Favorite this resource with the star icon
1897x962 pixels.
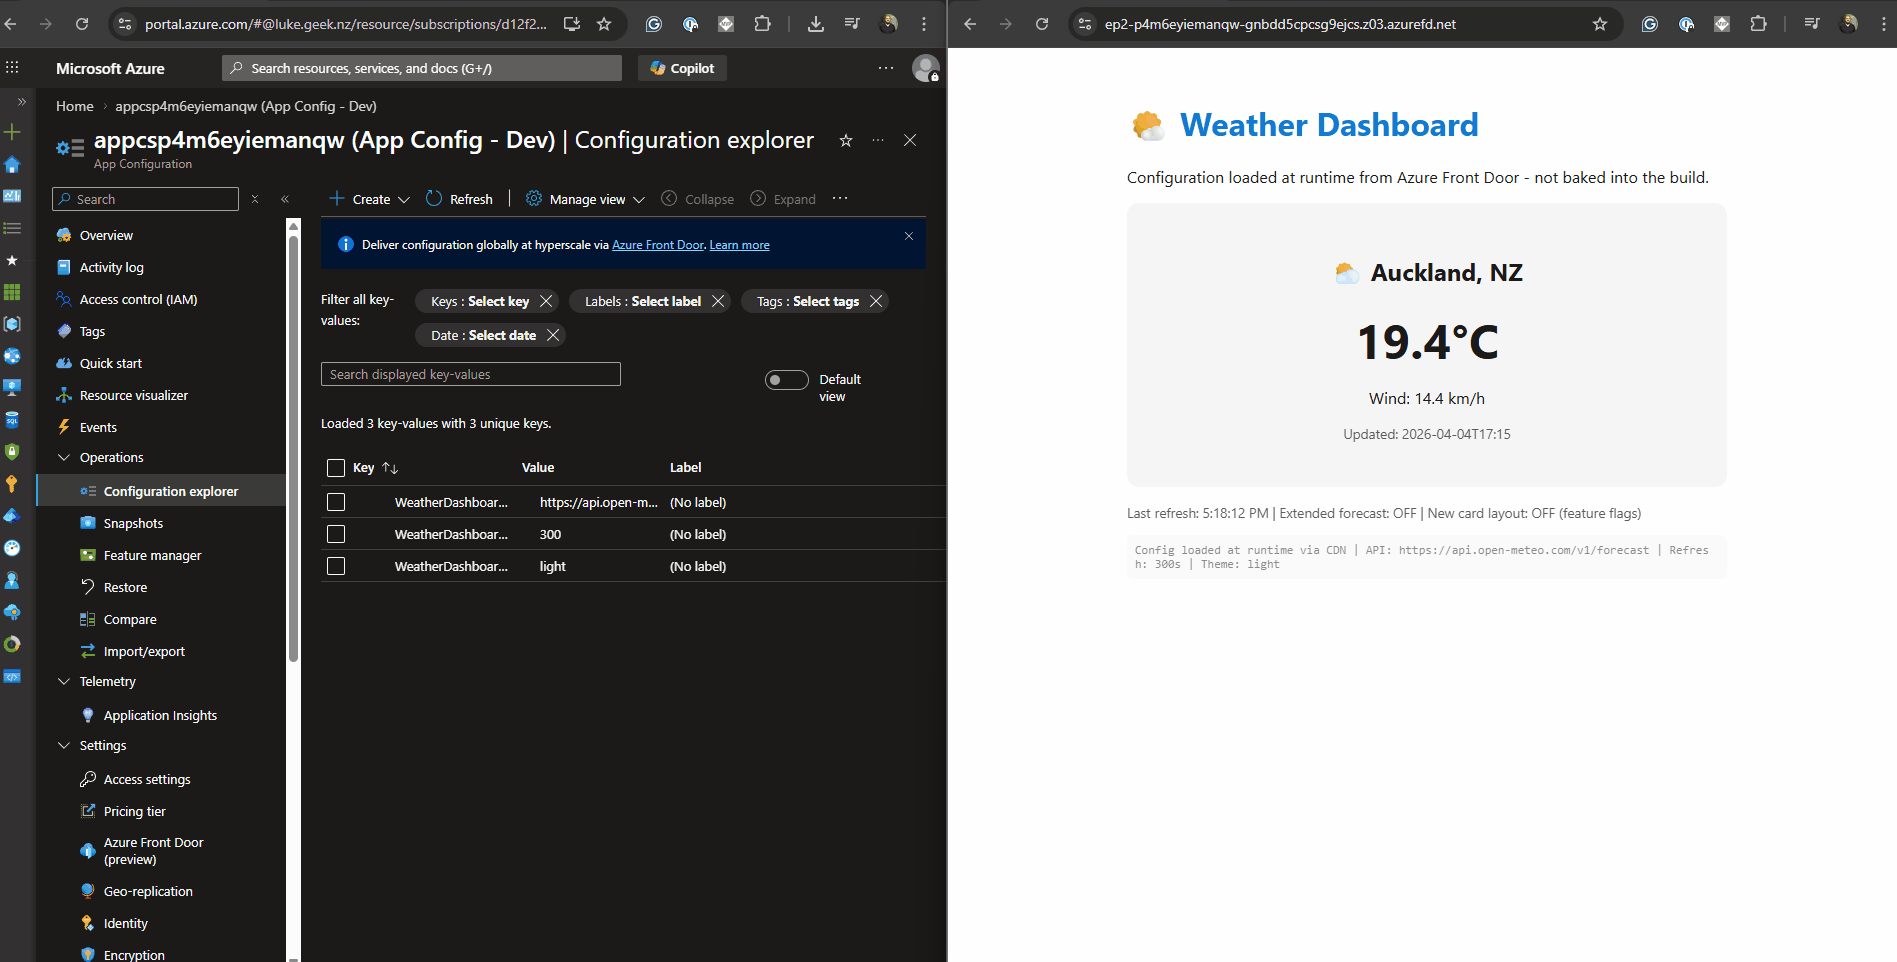[846, 141]
